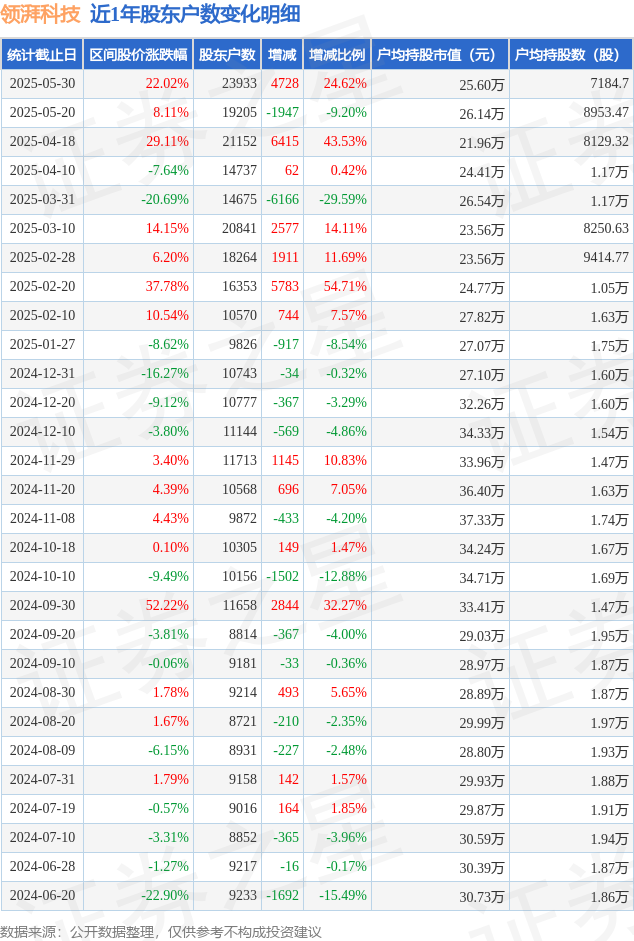Click the -6166 decrease value
This screenshot has width=634, height=941.
click(282, 199)
